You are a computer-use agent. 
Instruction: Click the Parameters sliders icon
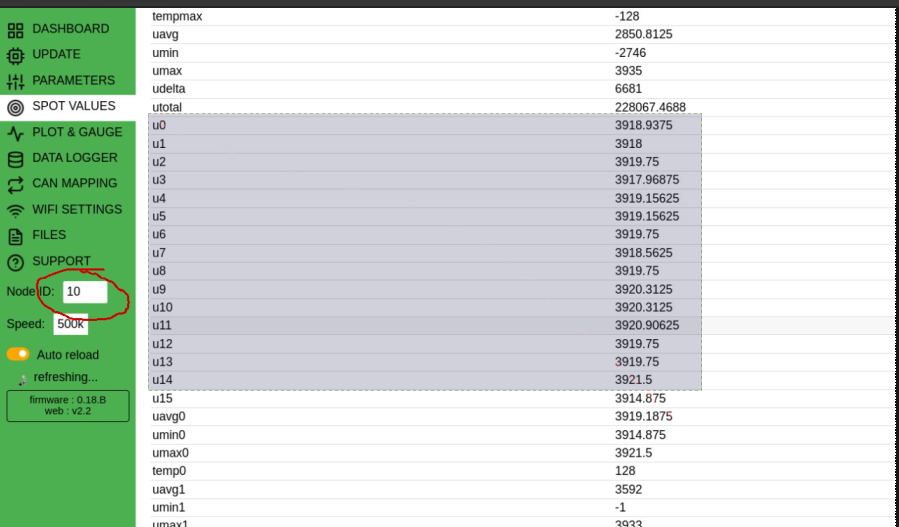pos(15,81)
